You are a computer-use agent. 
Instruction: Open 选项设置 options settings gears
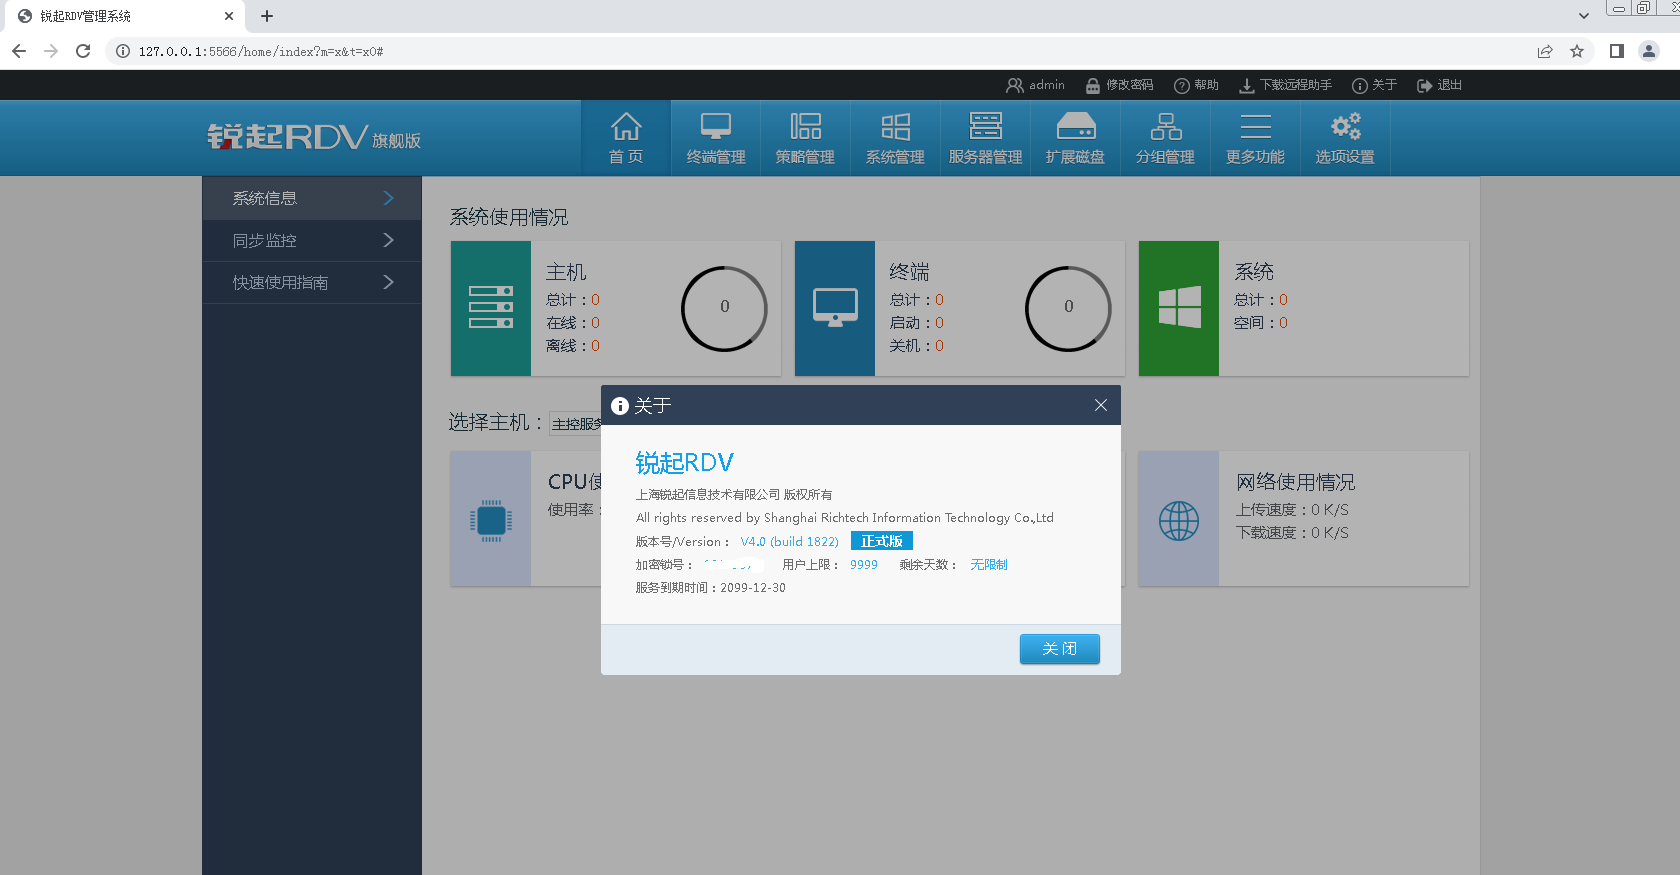1345,138
